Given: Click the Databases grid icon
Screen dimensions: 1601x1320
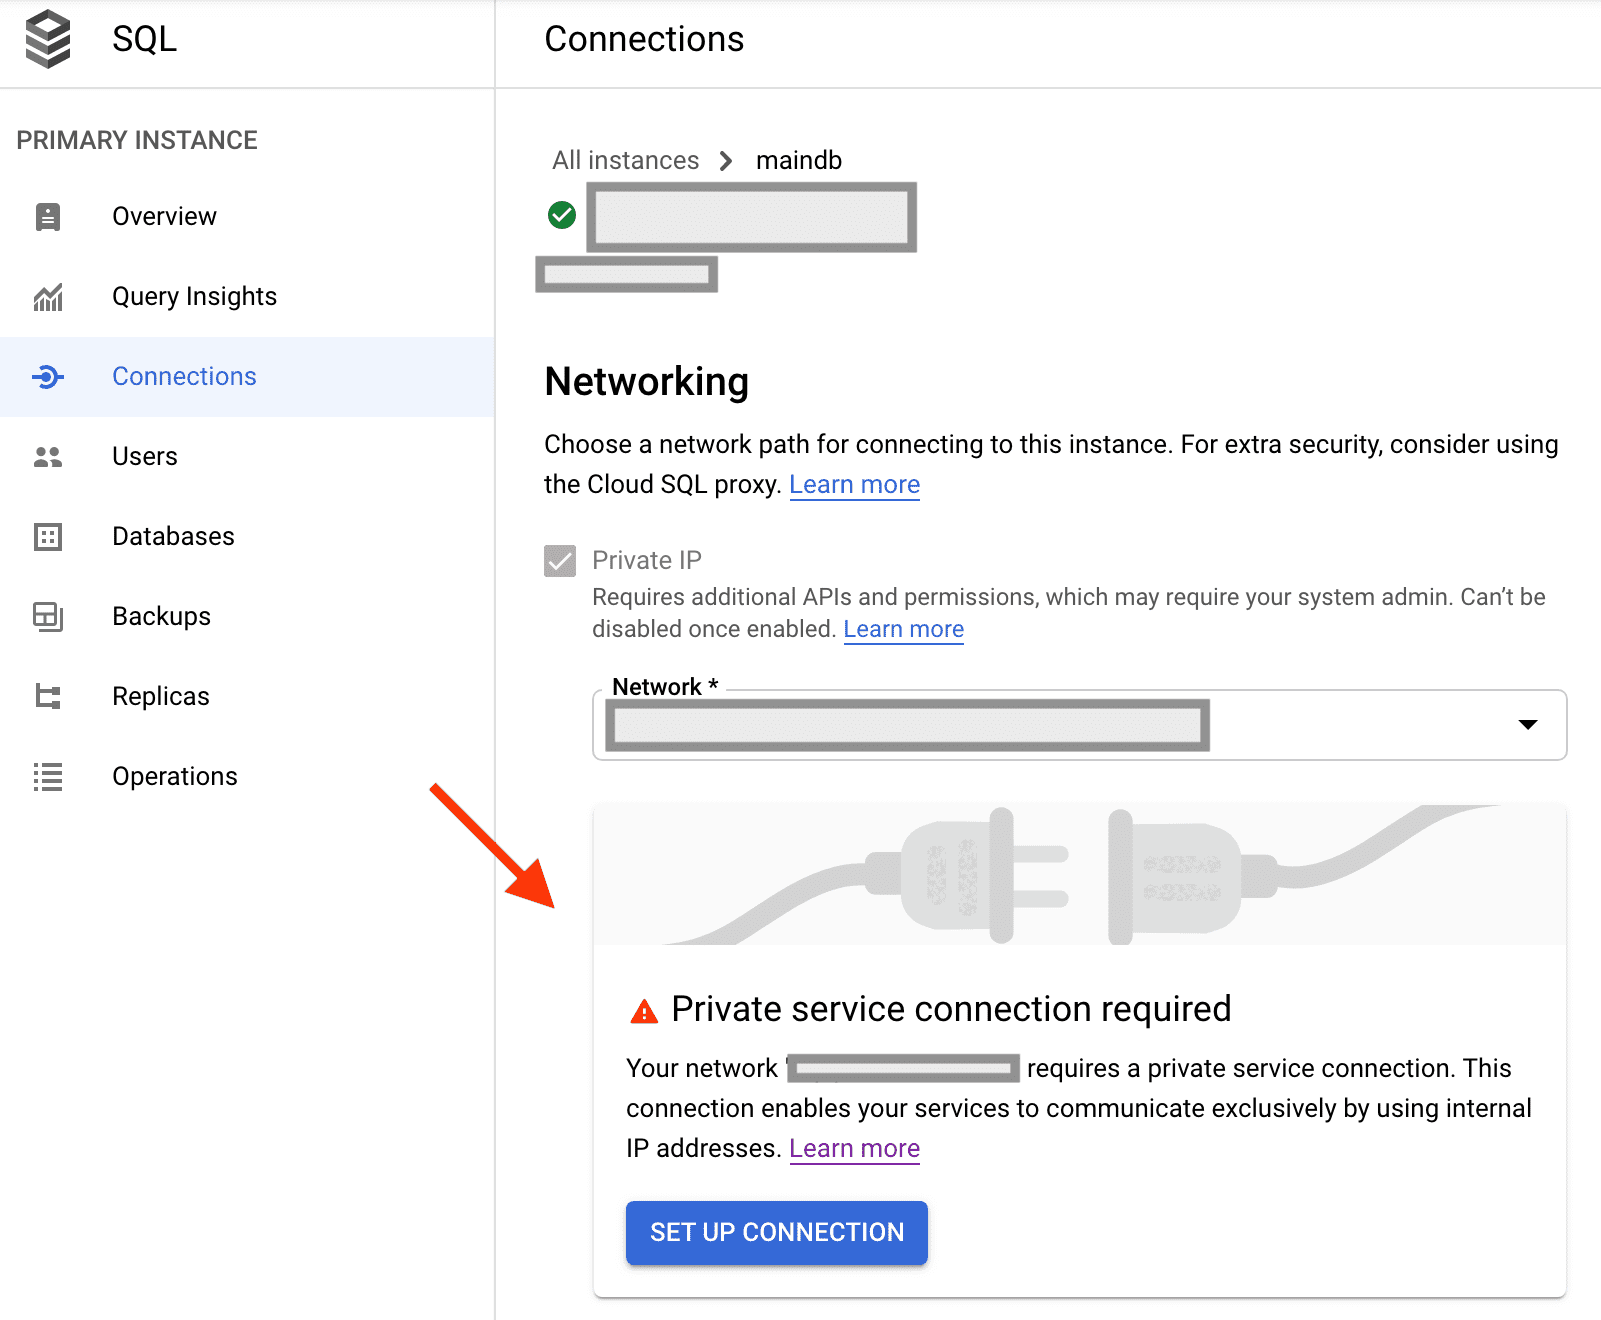Looking at the screenshot, I should coord(48,537).
